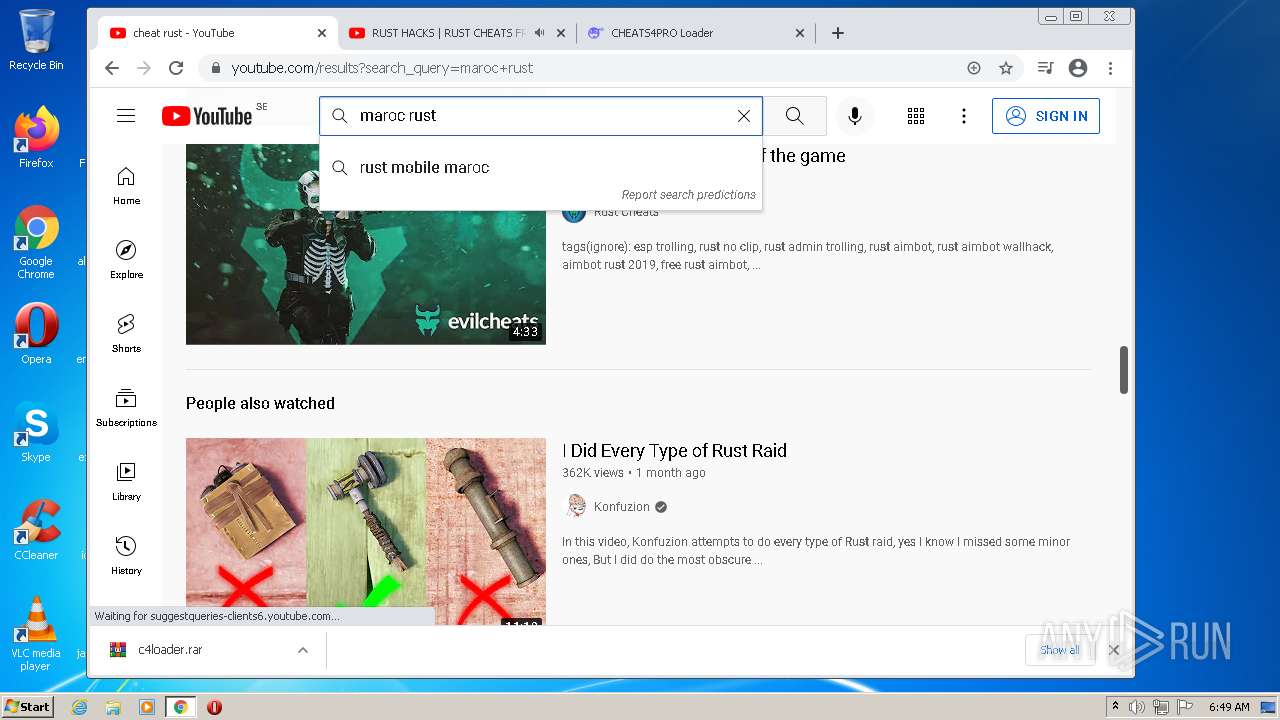Image resolution: width=1280 pixels, height=720 pixels.
Task: Open Library in the sidebar
Action: pos(126,482)
